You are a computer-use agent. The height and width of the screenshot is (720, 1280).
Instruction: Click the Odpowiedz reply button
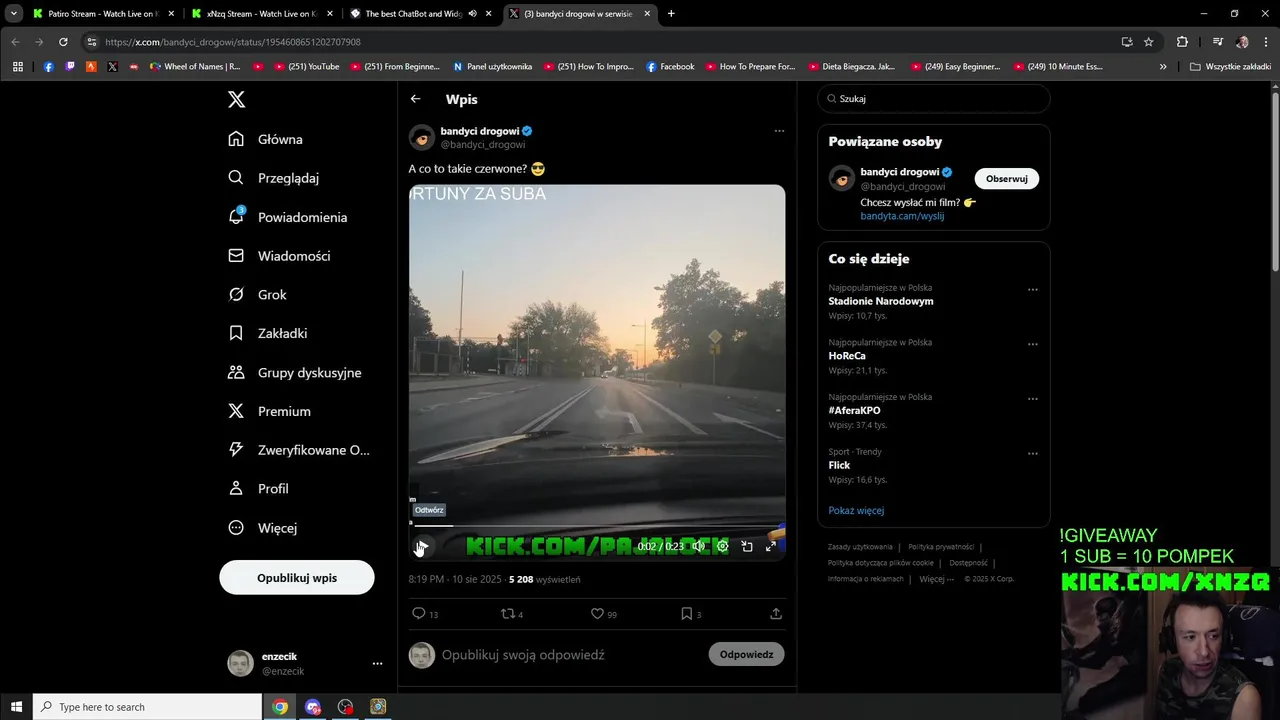tap(747, 655)
